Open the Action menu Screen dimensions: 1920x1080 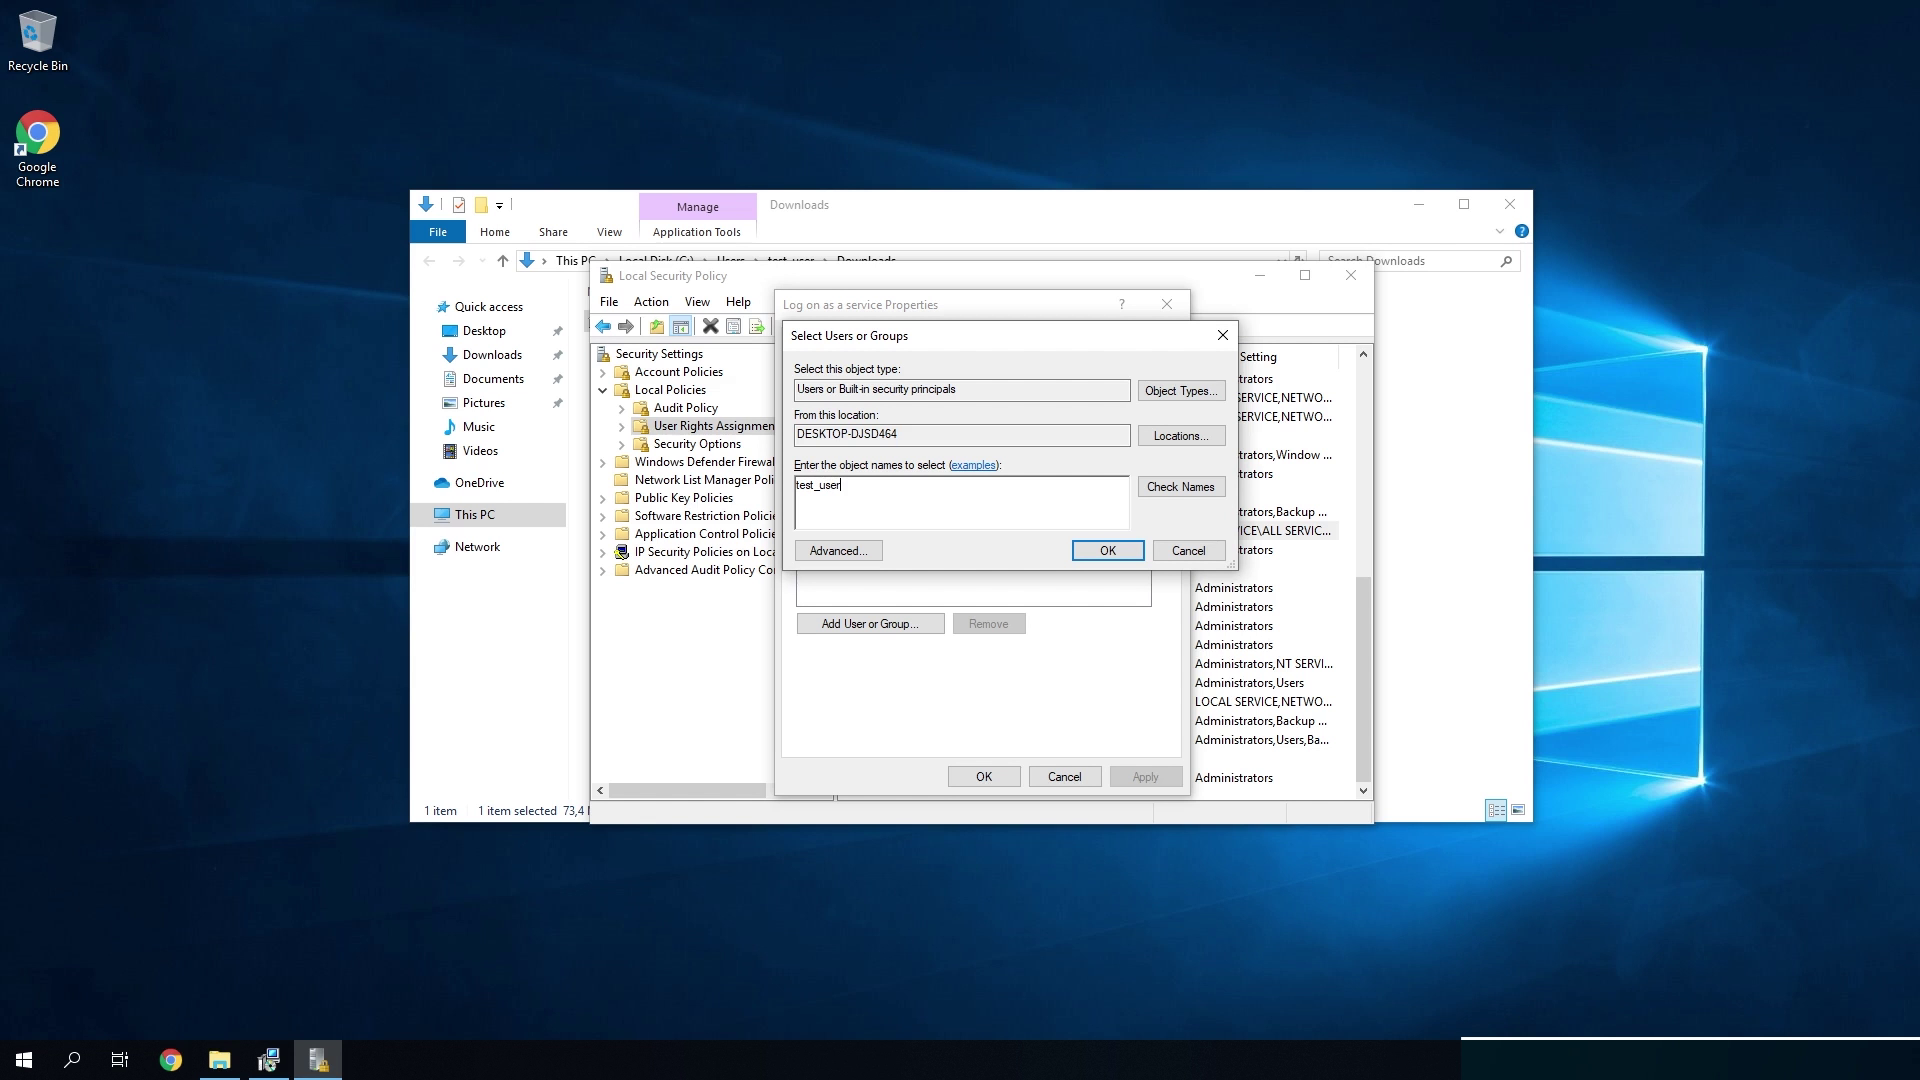651,302
